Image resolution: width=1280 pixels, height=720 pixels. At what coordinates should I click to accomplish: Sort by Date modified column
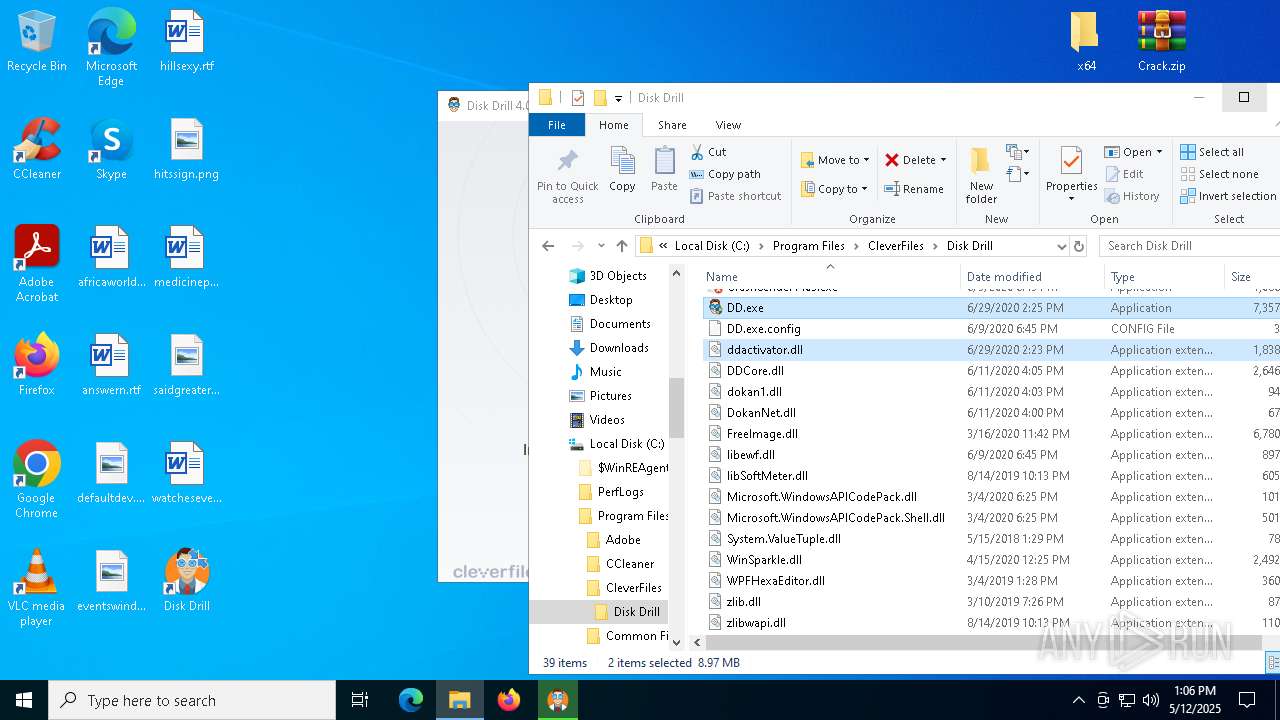[1032, 277]
